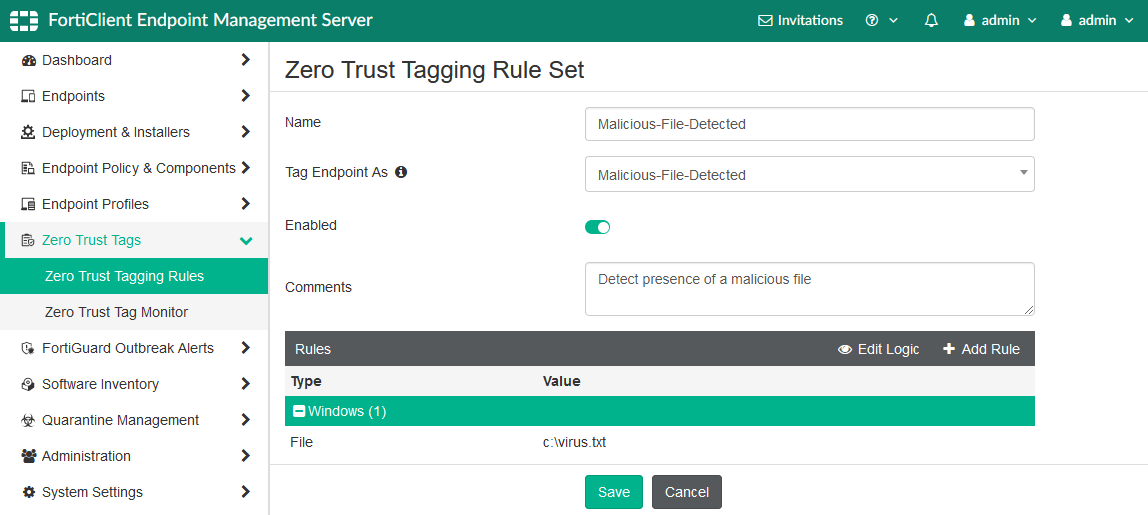Open Zero Trust Tag Monitor page

116,312
